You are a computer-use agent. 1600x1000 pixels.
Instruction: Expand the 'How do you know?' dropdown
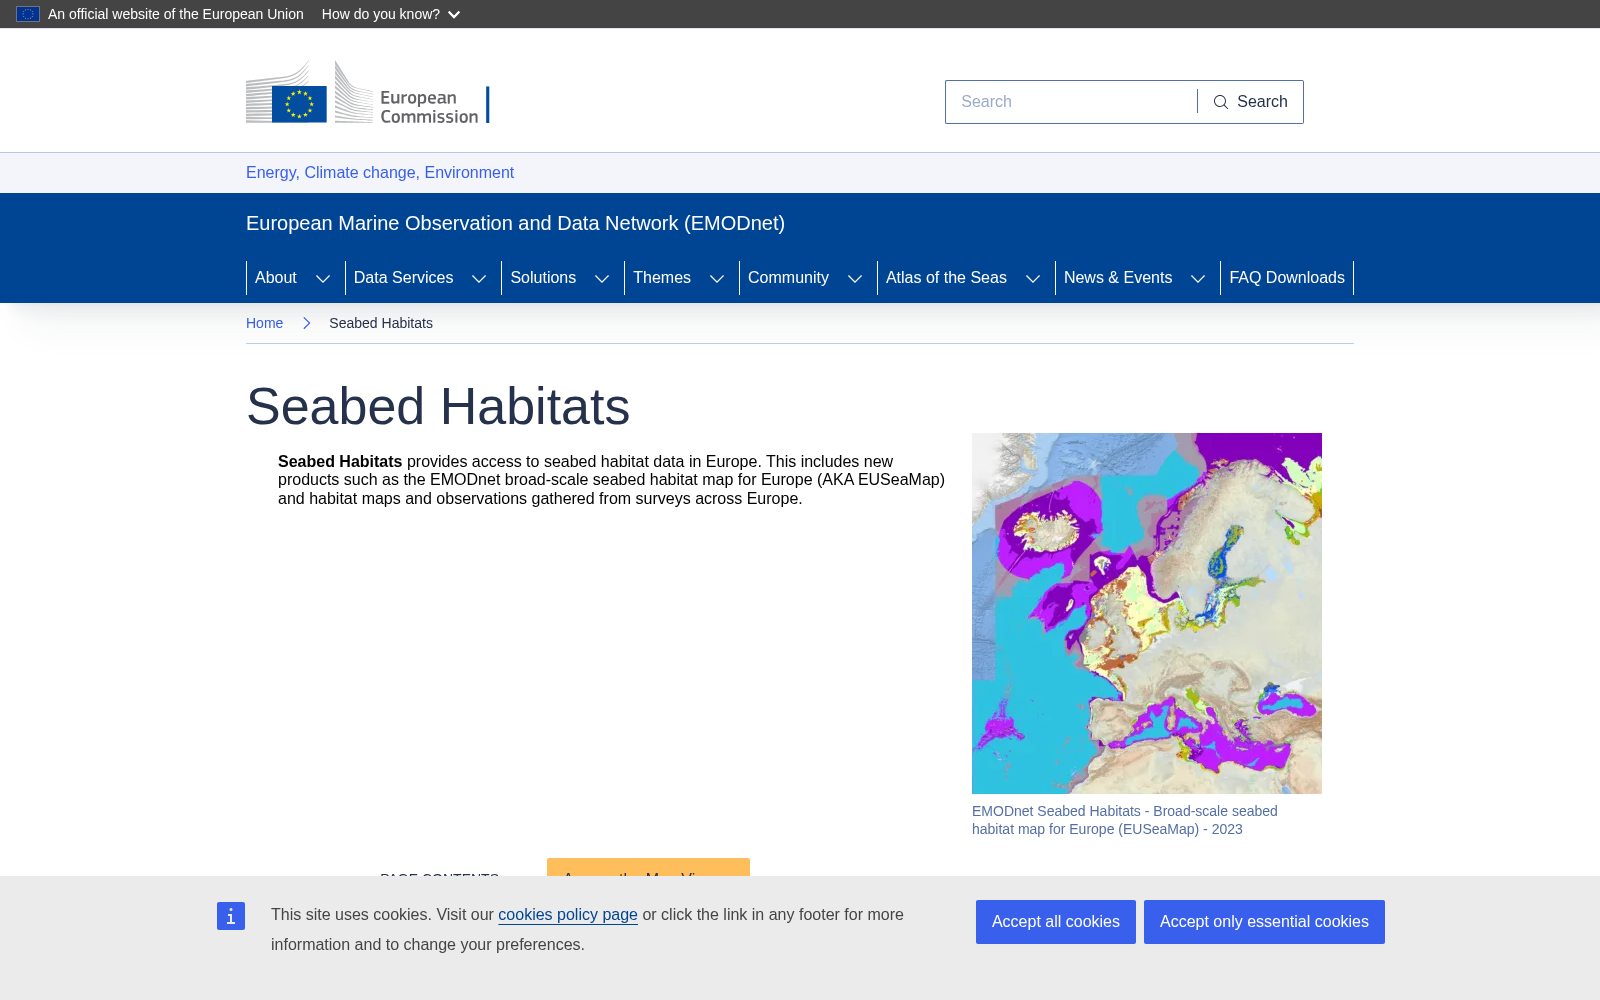coord(391,14)
